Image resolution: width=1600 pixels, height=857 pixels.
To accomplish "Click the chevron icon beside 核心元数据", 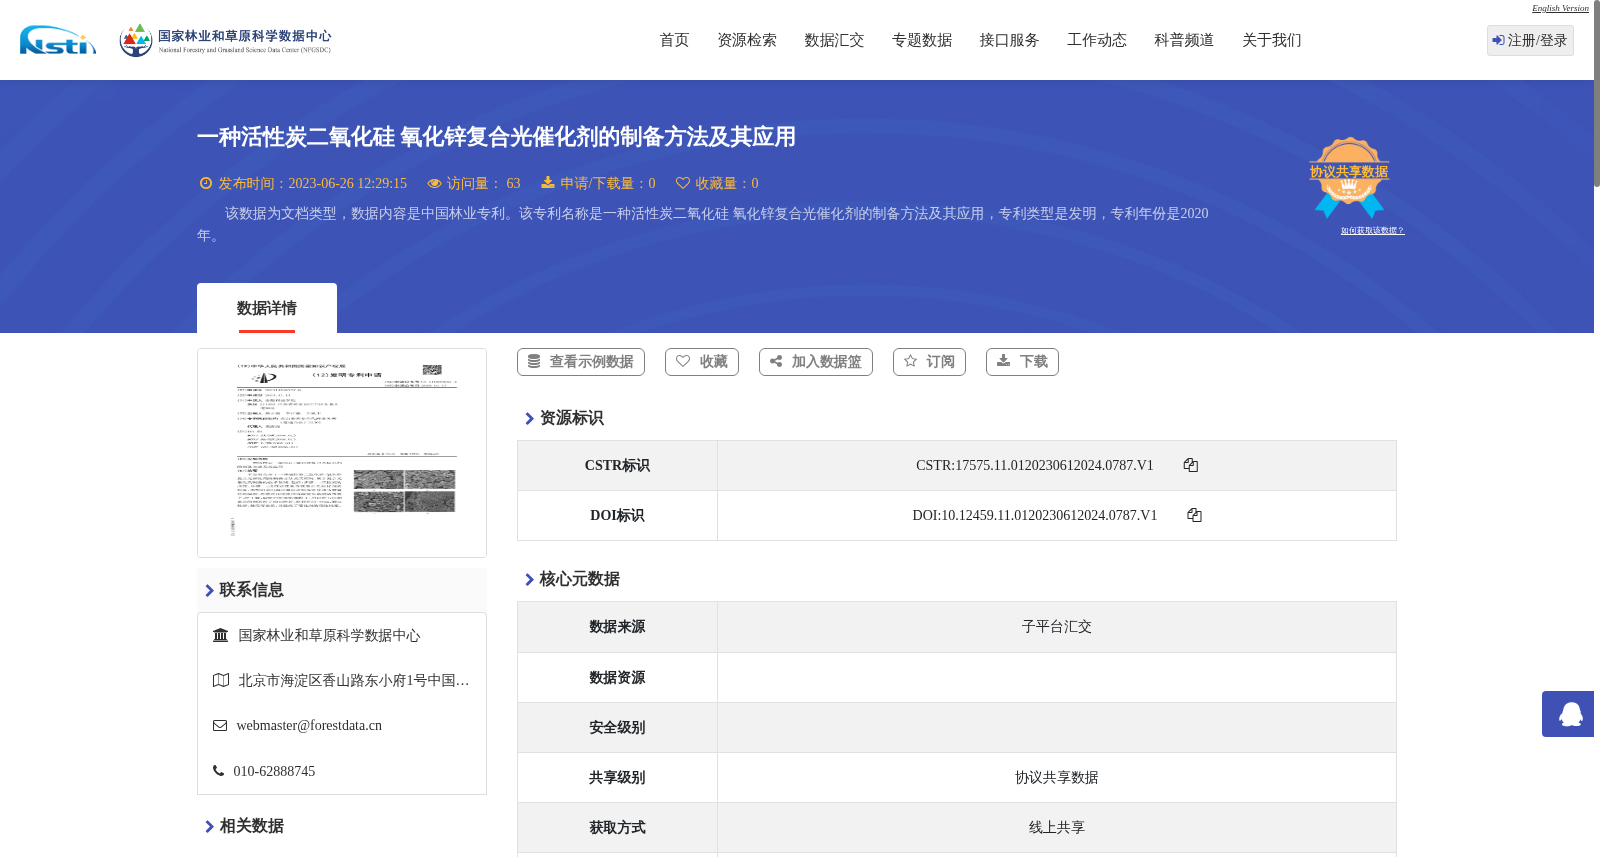I will coord(529,580).
